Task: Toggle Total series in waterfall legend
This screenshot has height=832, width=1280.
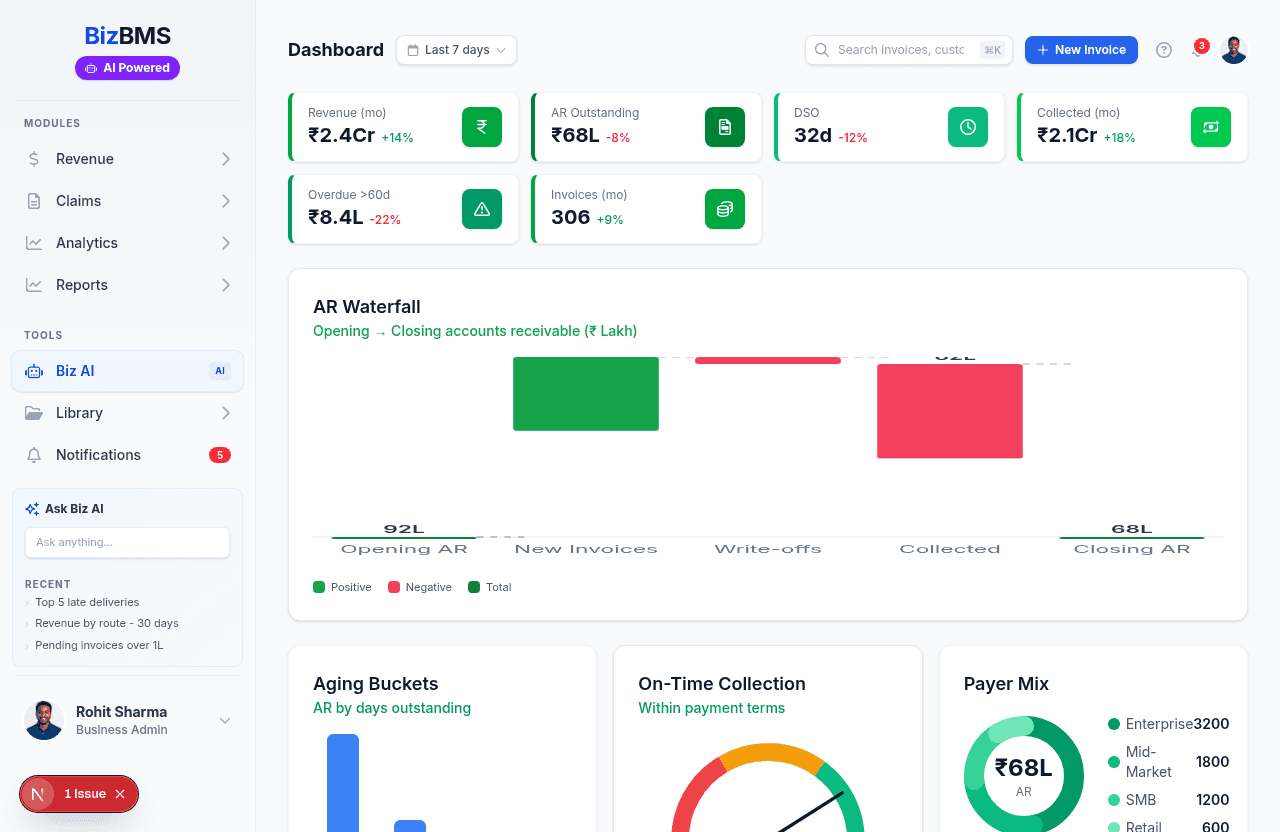Action: [489, 587]
